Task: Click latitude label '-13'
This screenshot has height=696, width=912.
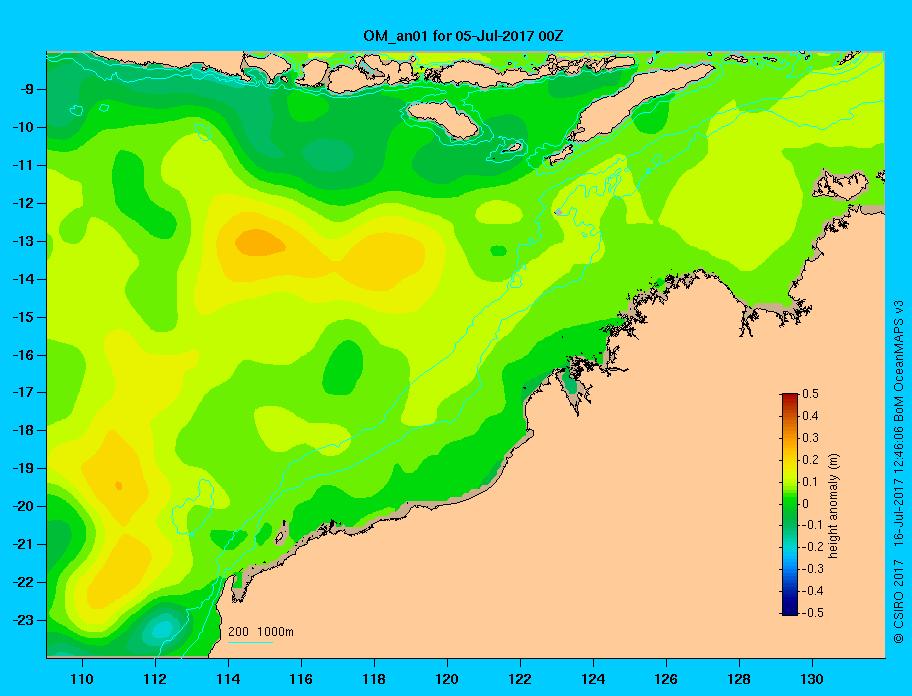Action: 21,241
